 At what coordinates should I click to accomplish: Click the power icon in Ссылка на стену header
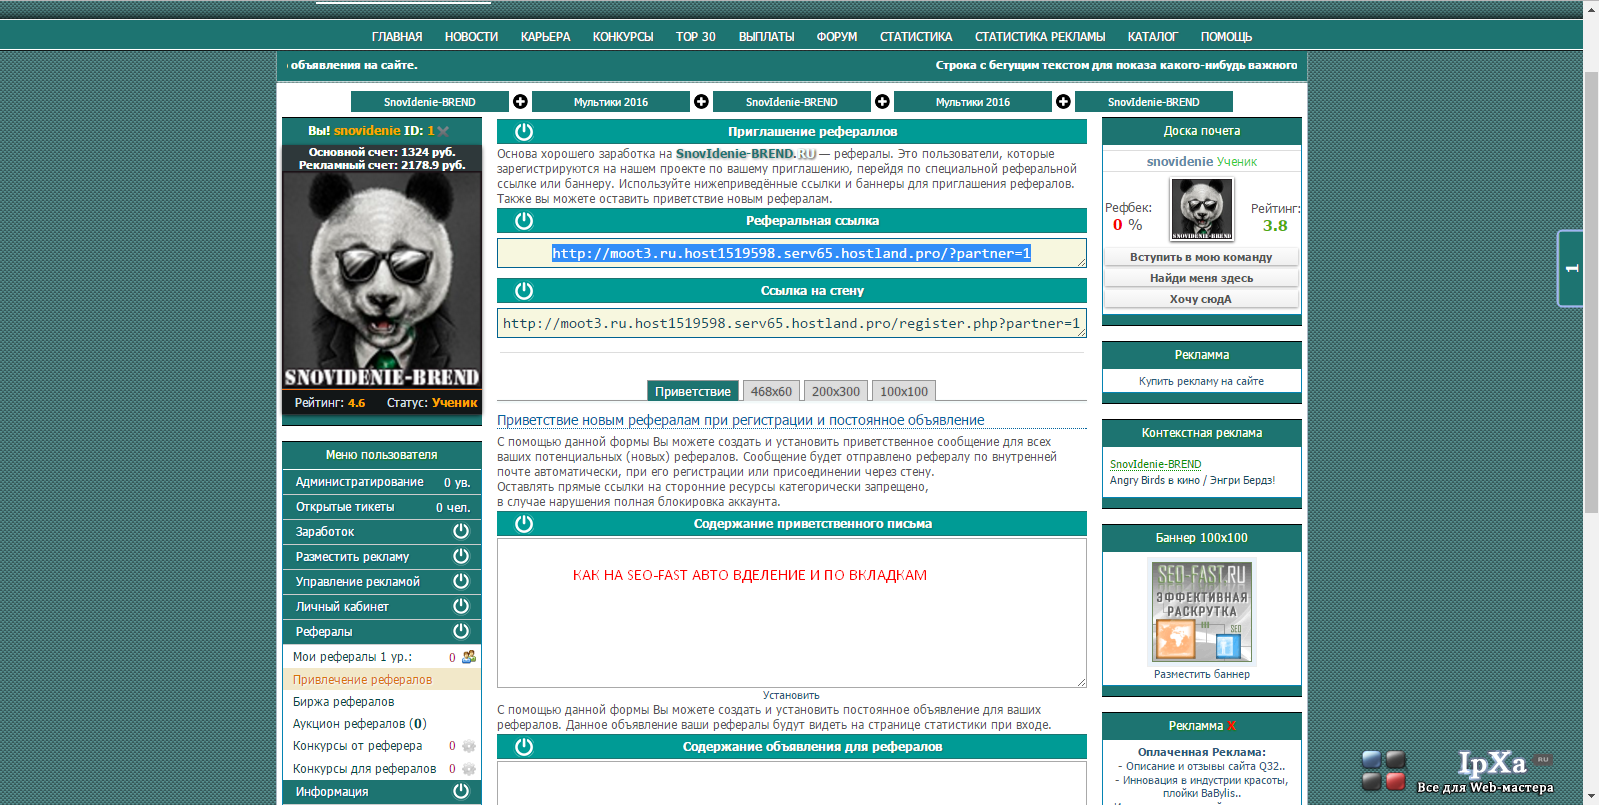[523, 291]
